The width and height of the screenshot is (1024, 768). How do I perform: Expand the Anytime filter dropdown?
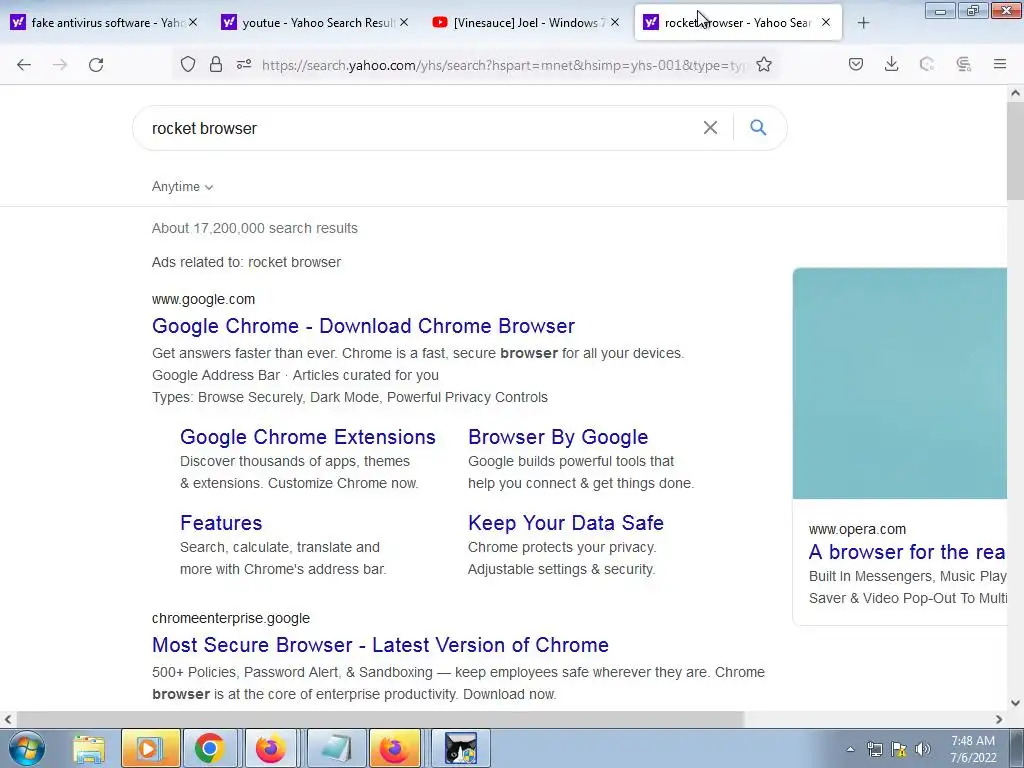point(182,187)
